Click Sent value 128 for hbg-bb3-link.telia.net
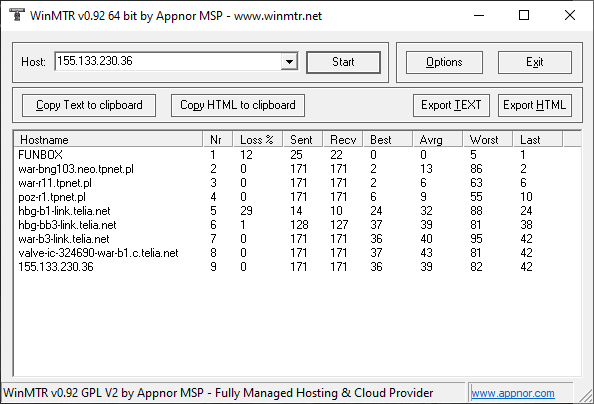Image resolution: width=594 pixels, height=404 pixels. (299, 225)
